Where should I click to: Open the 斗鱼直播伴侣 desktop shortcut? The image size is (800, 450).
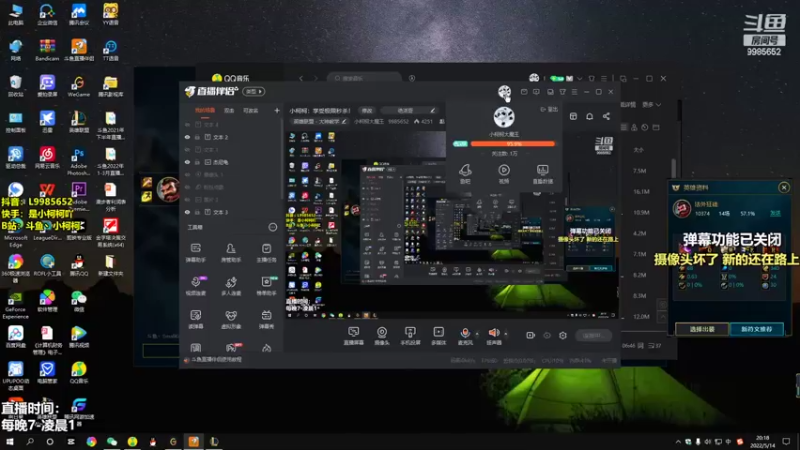coord(79,50)
